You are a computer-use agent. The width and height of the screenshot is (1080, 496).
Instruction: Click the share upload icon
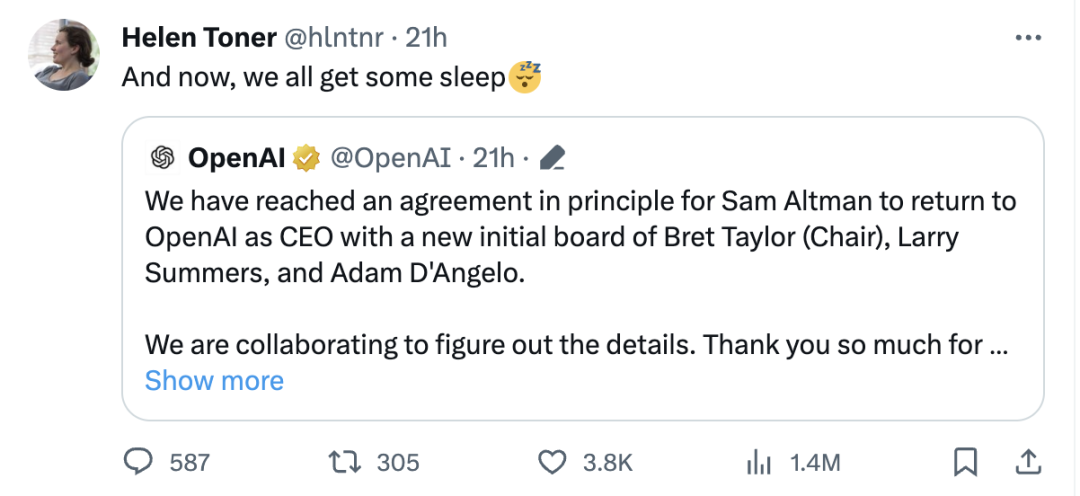click(x=1026, y=461)
